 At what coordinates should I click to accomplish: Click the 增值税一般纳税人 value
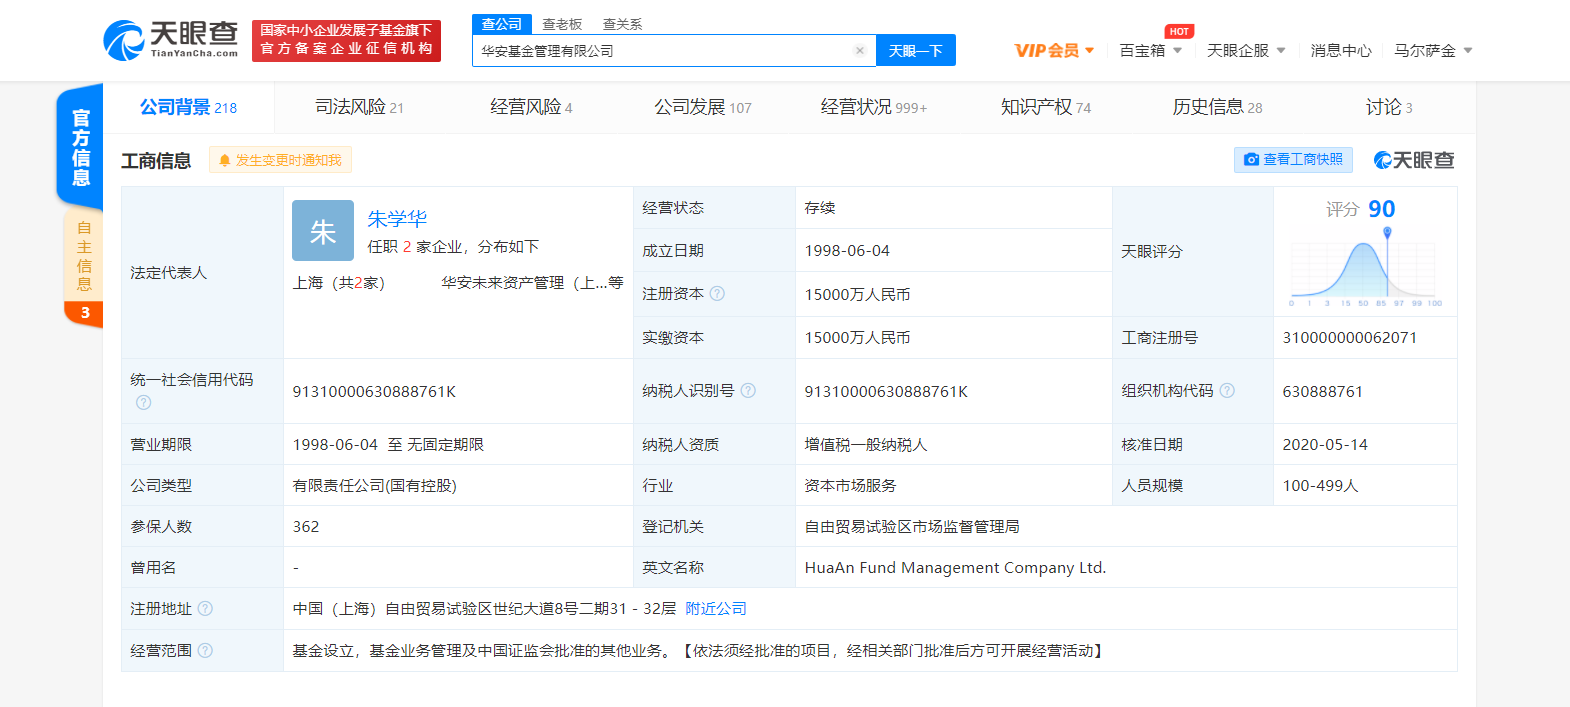[866, 444]
